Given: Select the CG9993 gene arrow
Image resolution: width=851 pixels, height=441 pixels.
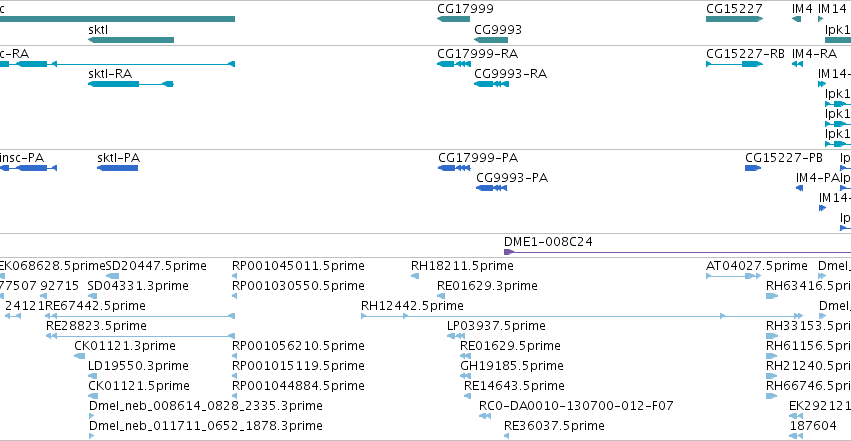Looking at the screenshot, I should click(x=491, y=40).
